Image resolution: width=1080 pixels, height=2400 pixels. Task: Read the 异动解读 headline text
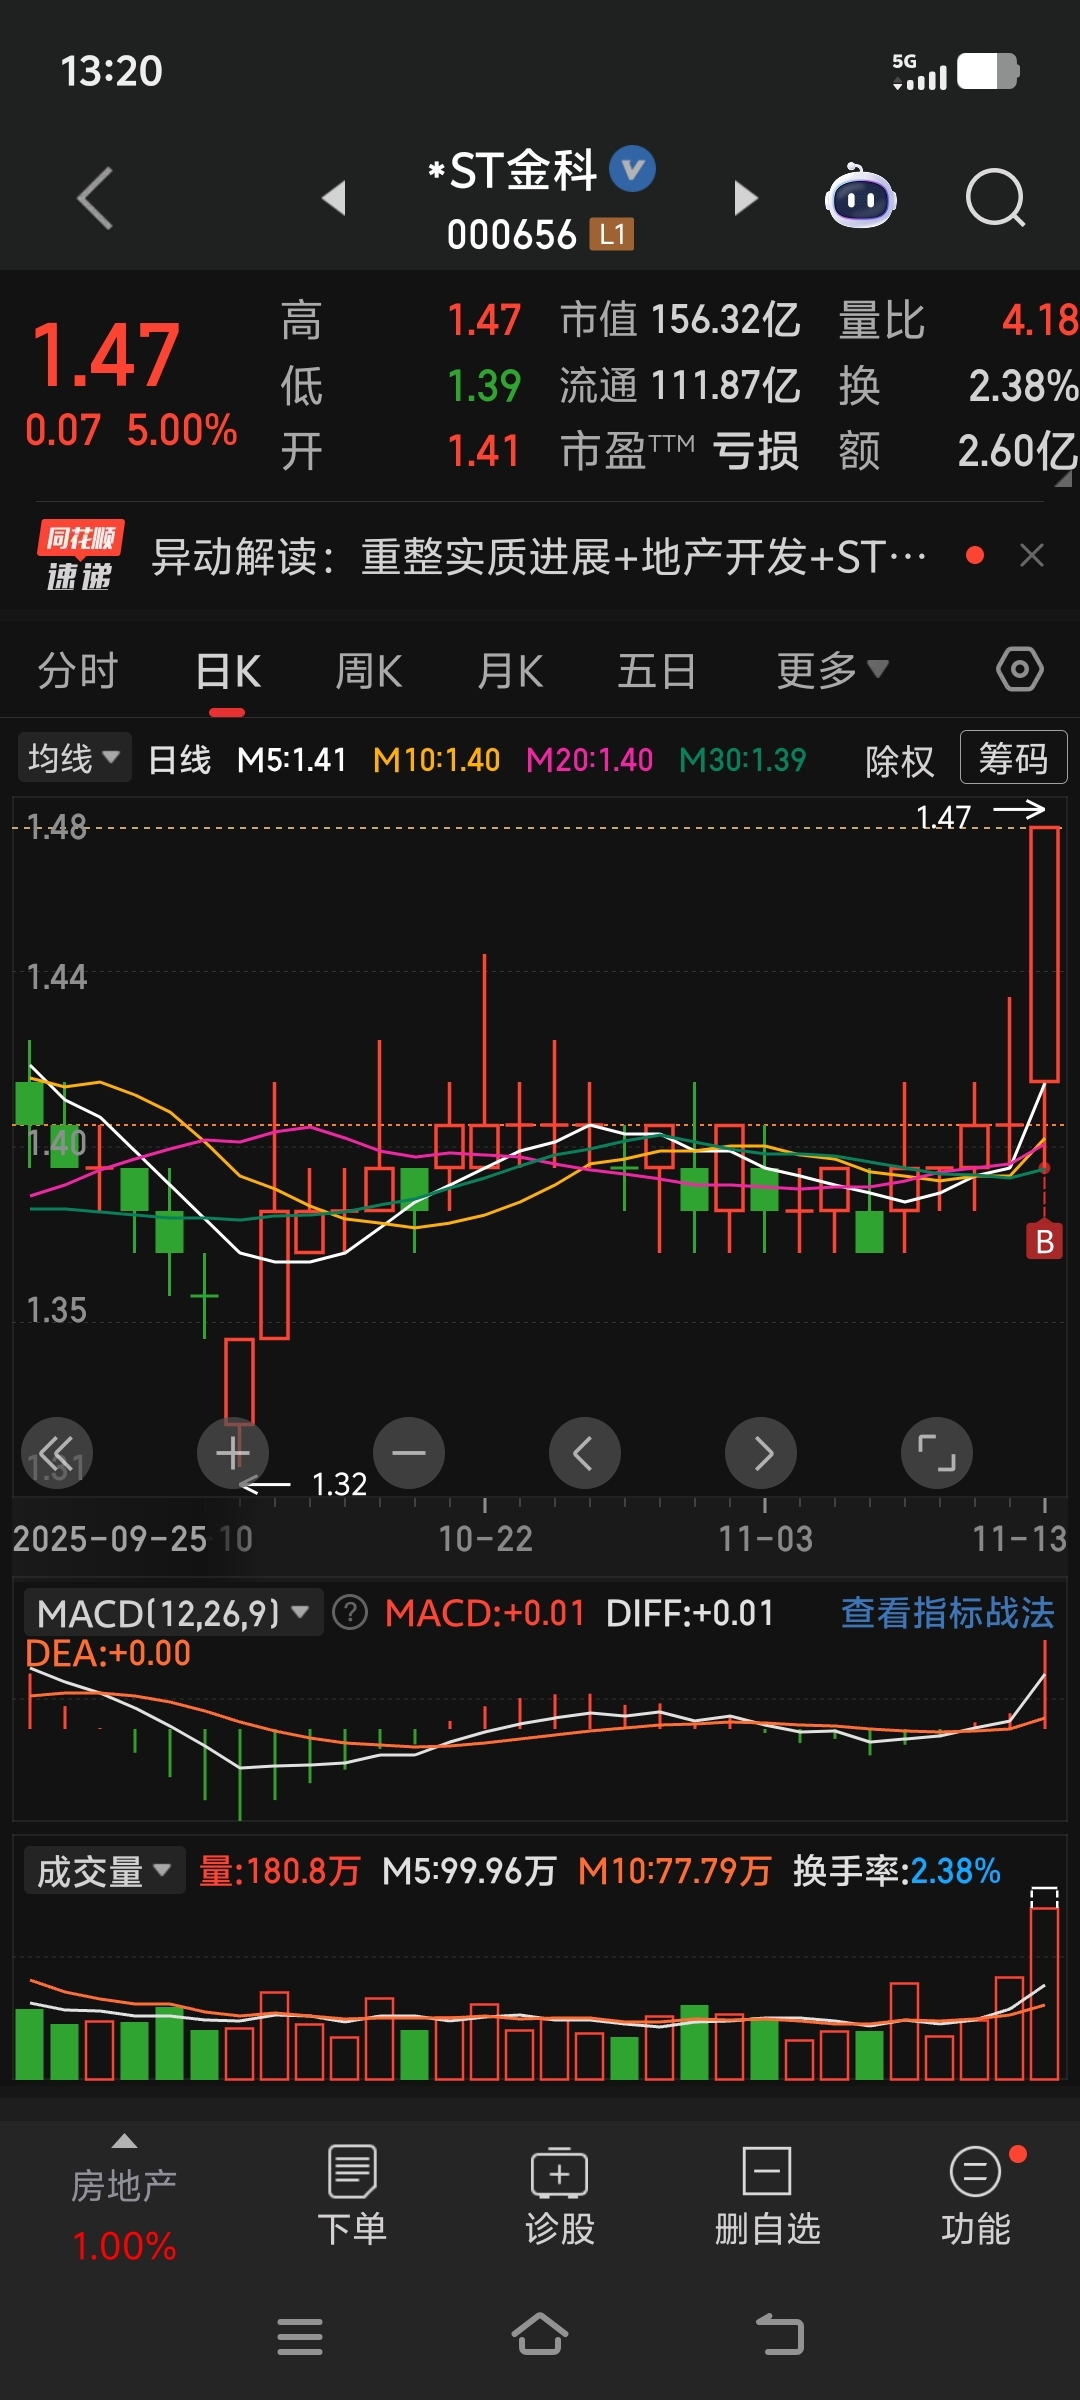coord(539,556)
